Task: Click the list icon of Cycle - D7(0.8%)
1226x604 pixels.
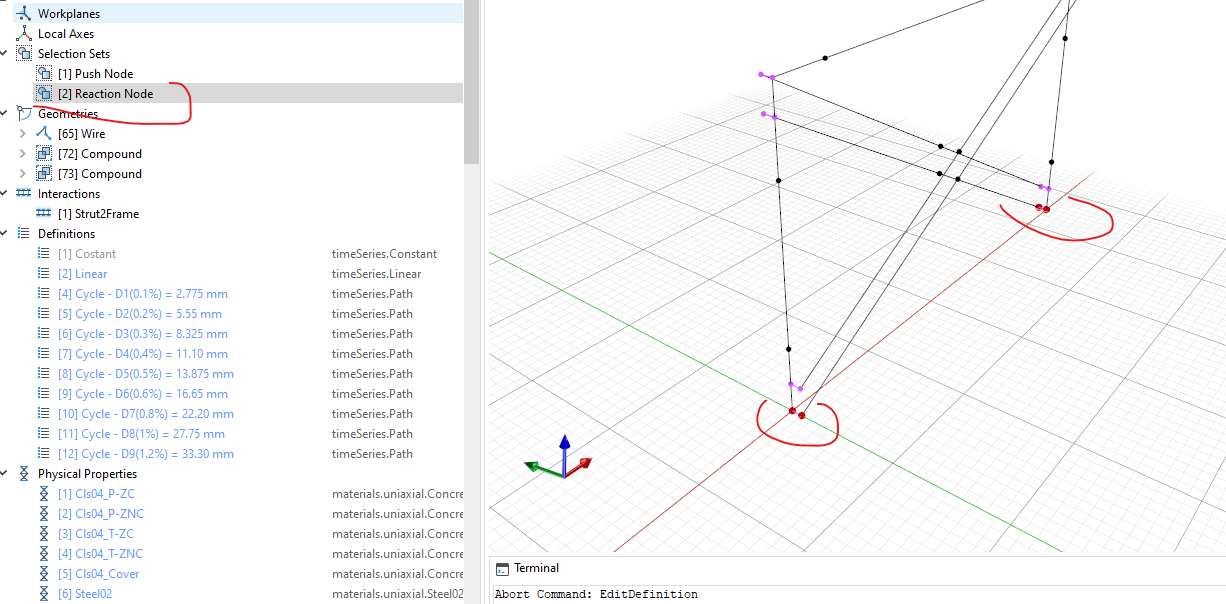Action: click(43, 413)
